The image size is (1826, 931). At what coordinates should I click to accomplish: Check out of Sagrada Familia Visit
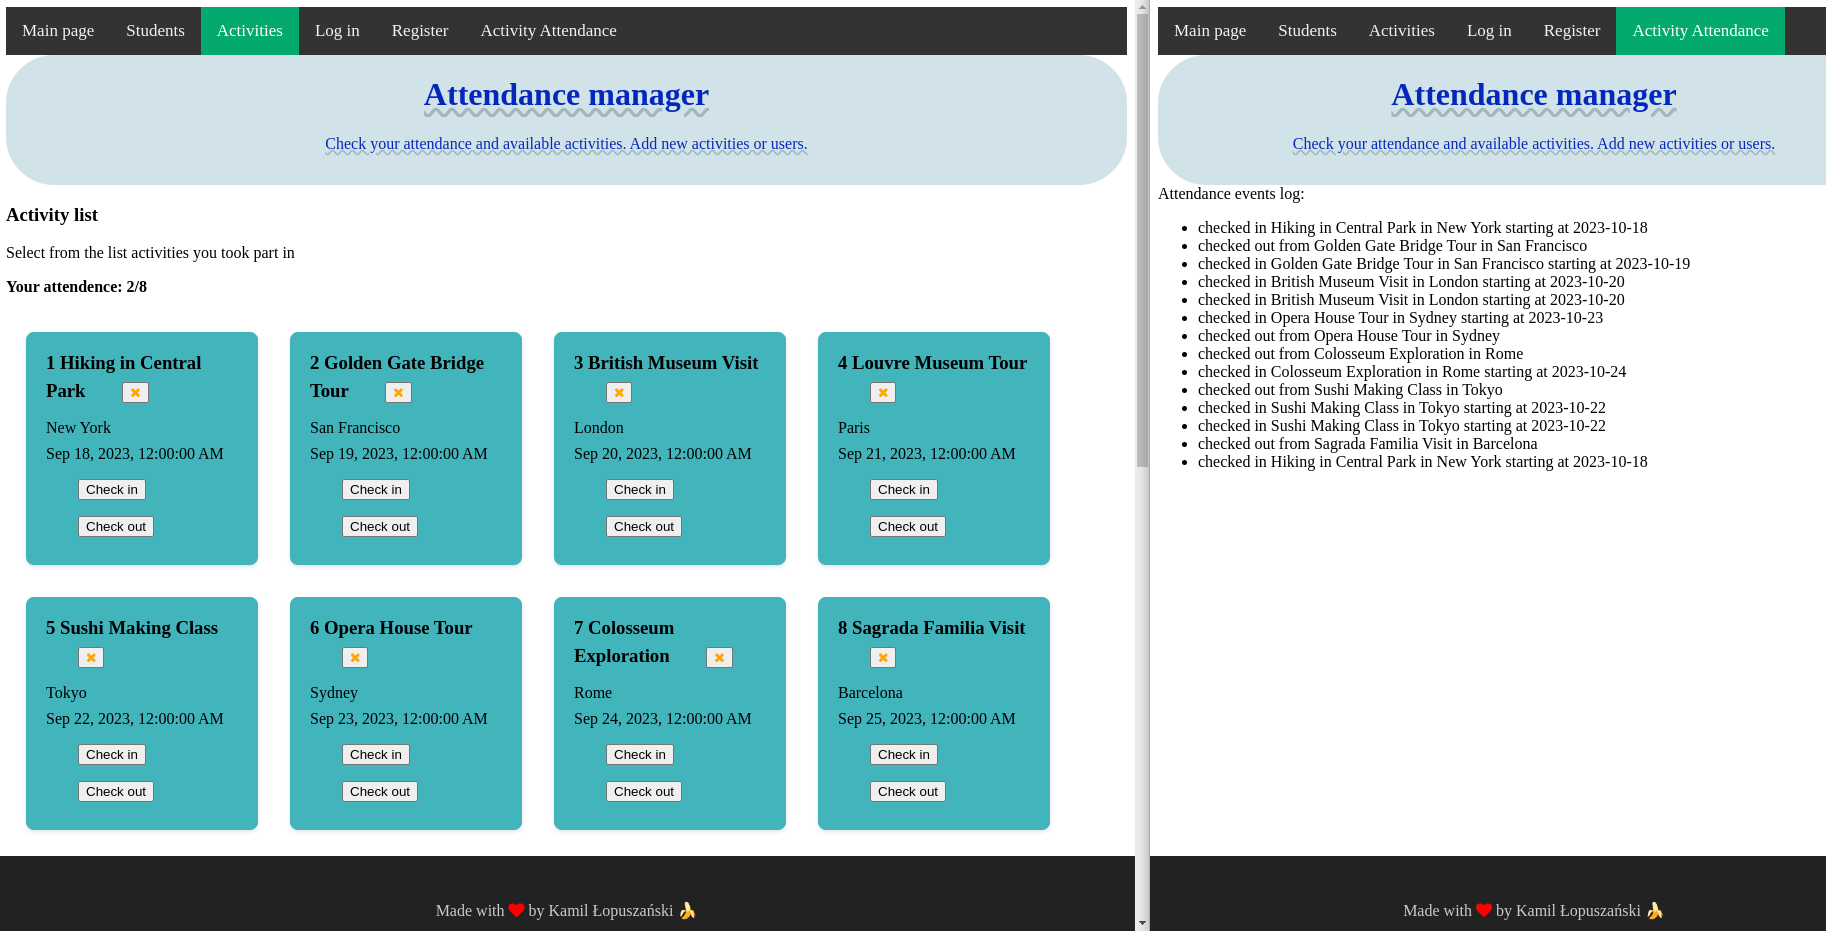coord(908,792)
